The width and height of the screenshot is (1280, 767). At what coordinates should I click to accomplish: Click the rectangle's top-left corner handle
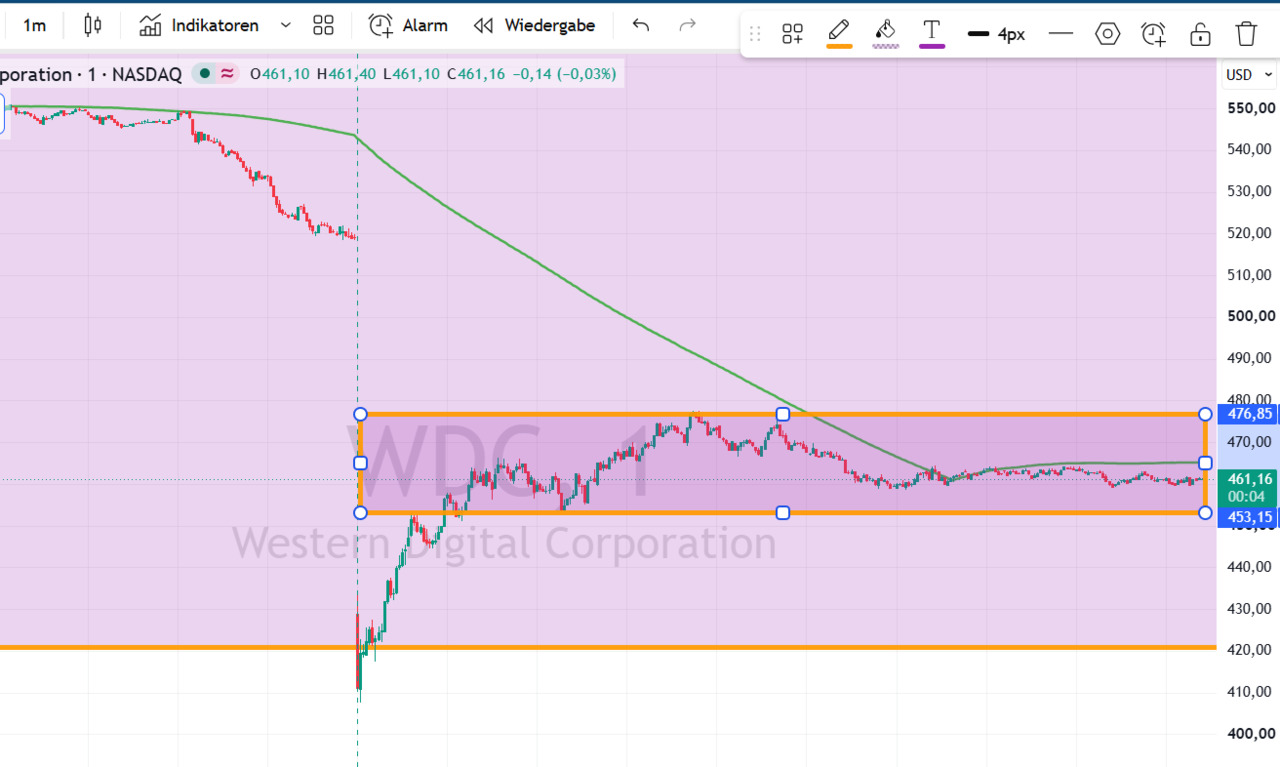pyautogui.click(x=361, y=414)
